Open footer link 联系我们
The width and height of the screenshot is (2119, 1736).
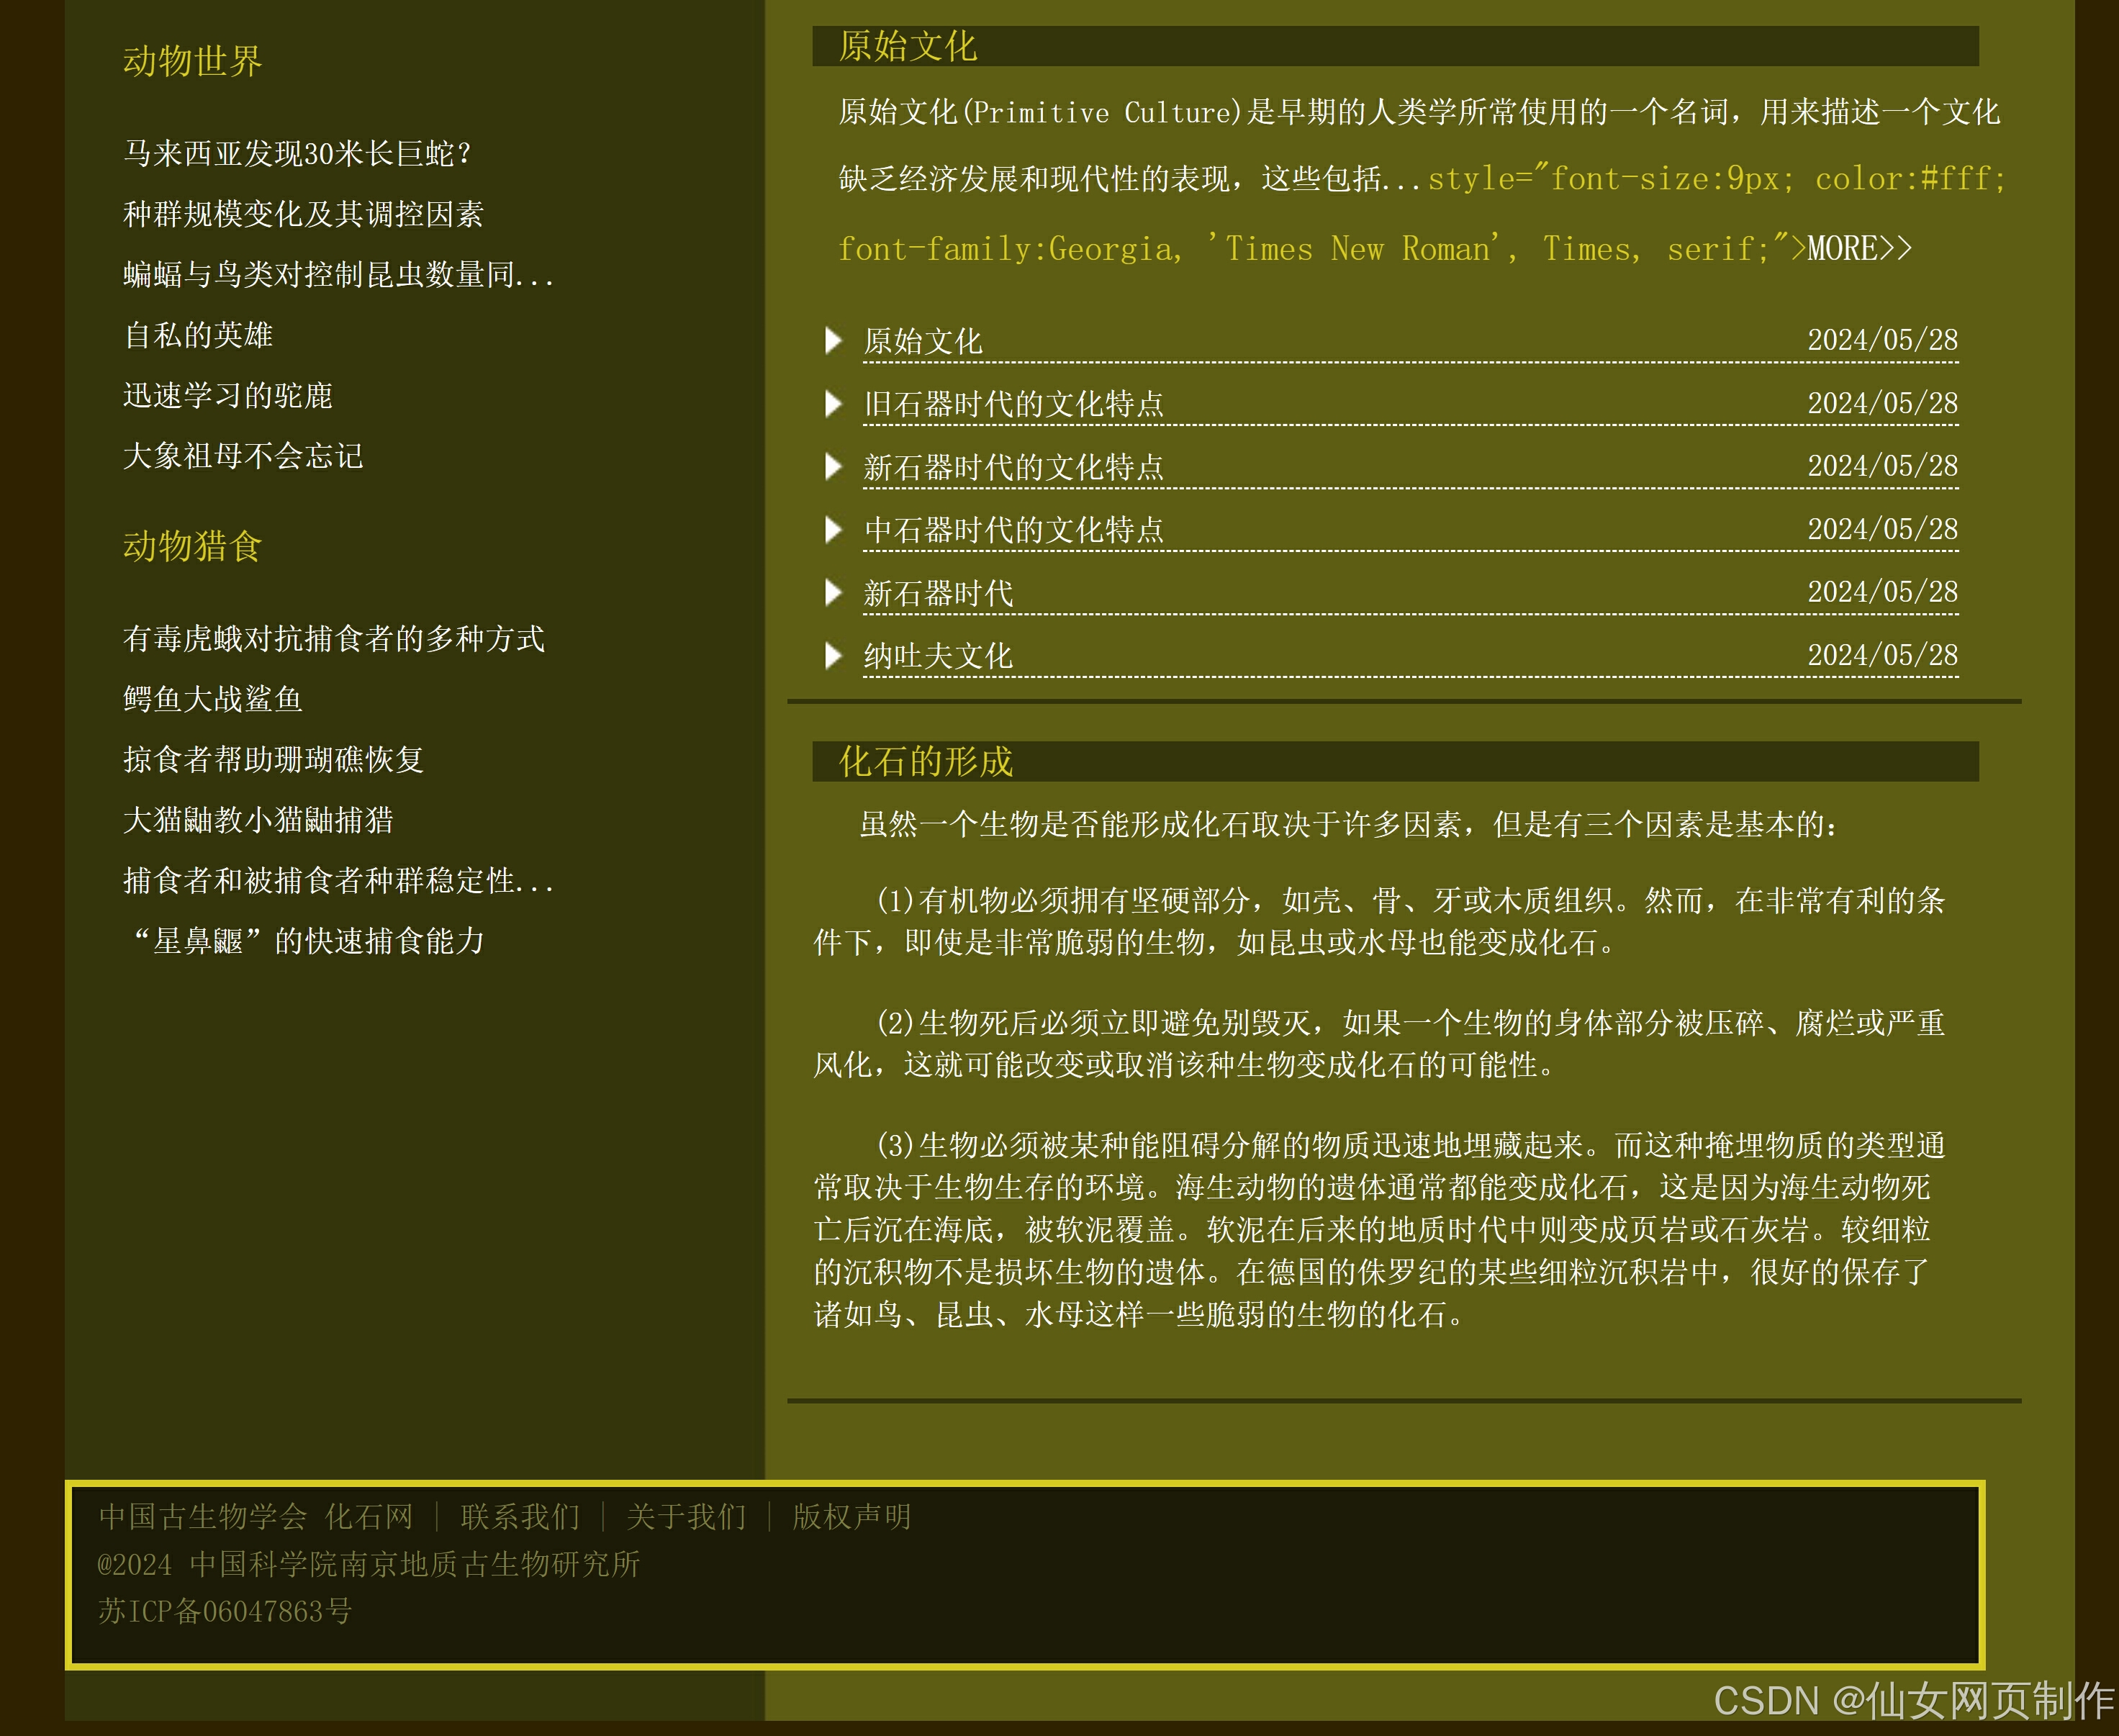tap(520, 1517)
